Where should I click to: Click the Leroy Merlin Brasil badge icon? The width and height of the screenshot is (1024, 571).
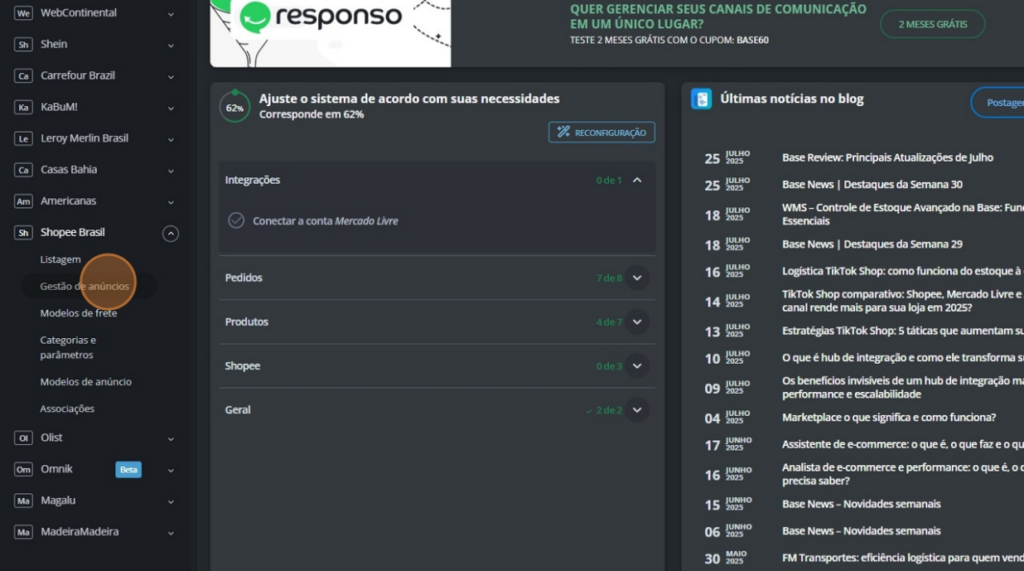23,138
